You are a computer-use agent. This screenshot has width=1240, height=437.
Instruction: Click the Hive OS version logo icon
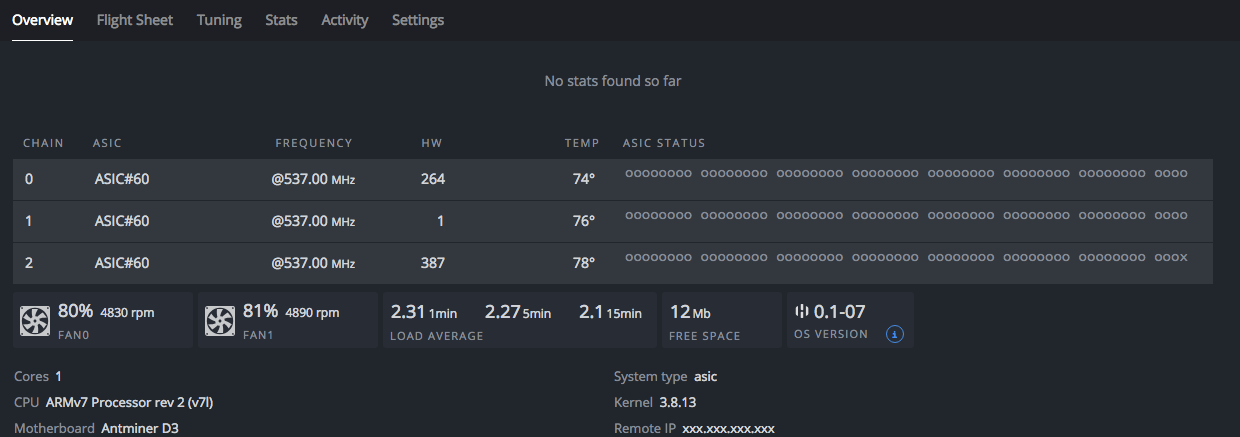(x=801, y=311)
